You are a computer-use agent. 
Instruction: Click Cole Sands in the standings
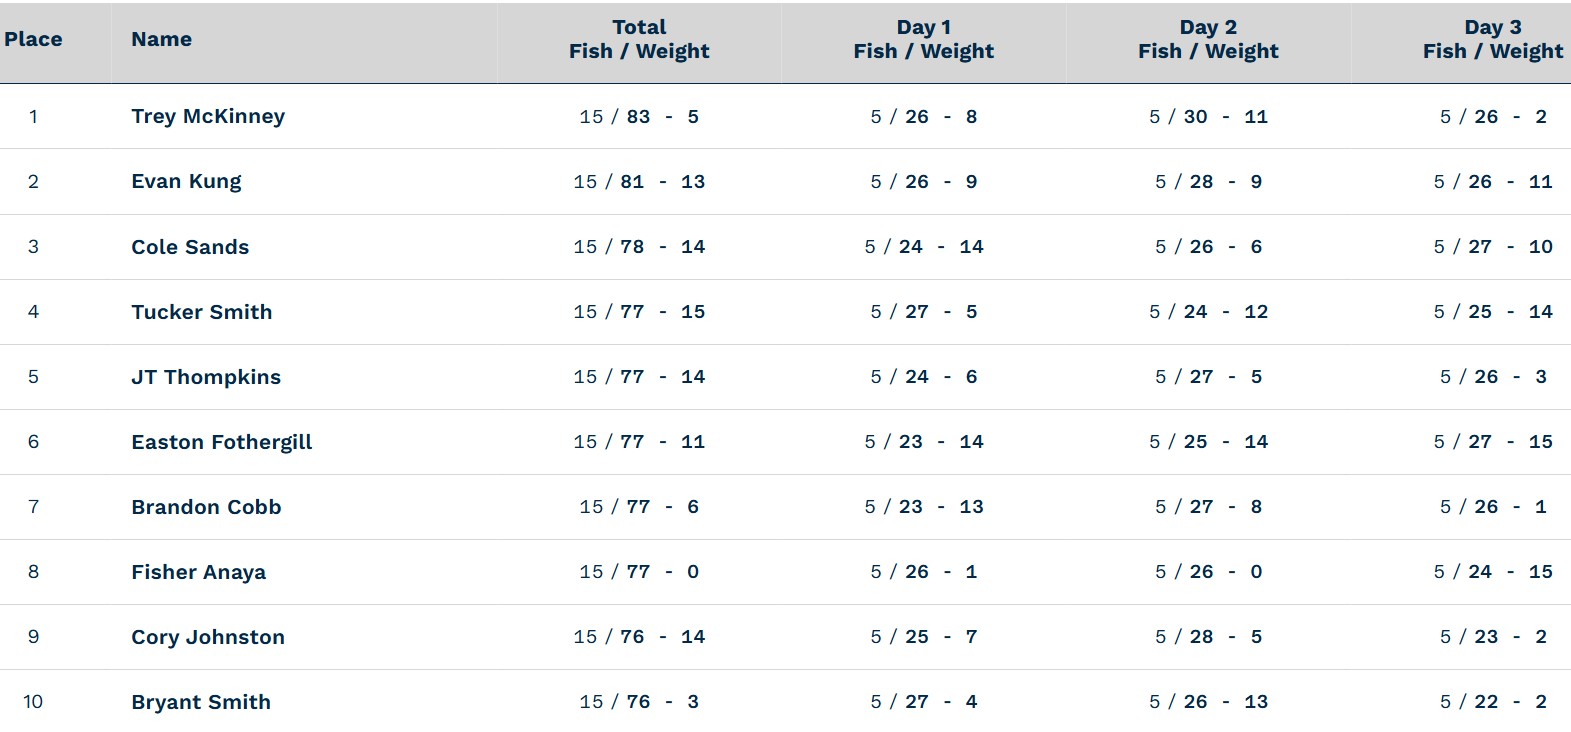[x=190, y=247]
